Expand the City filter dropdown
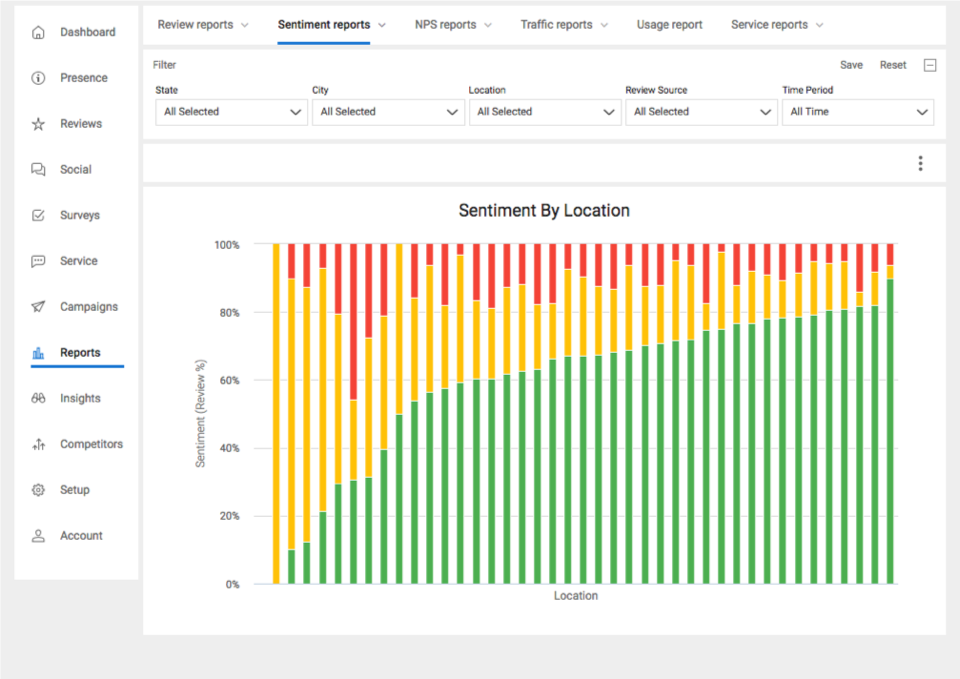Viewport: 960px width, 679px height. (x=388, y=112)
